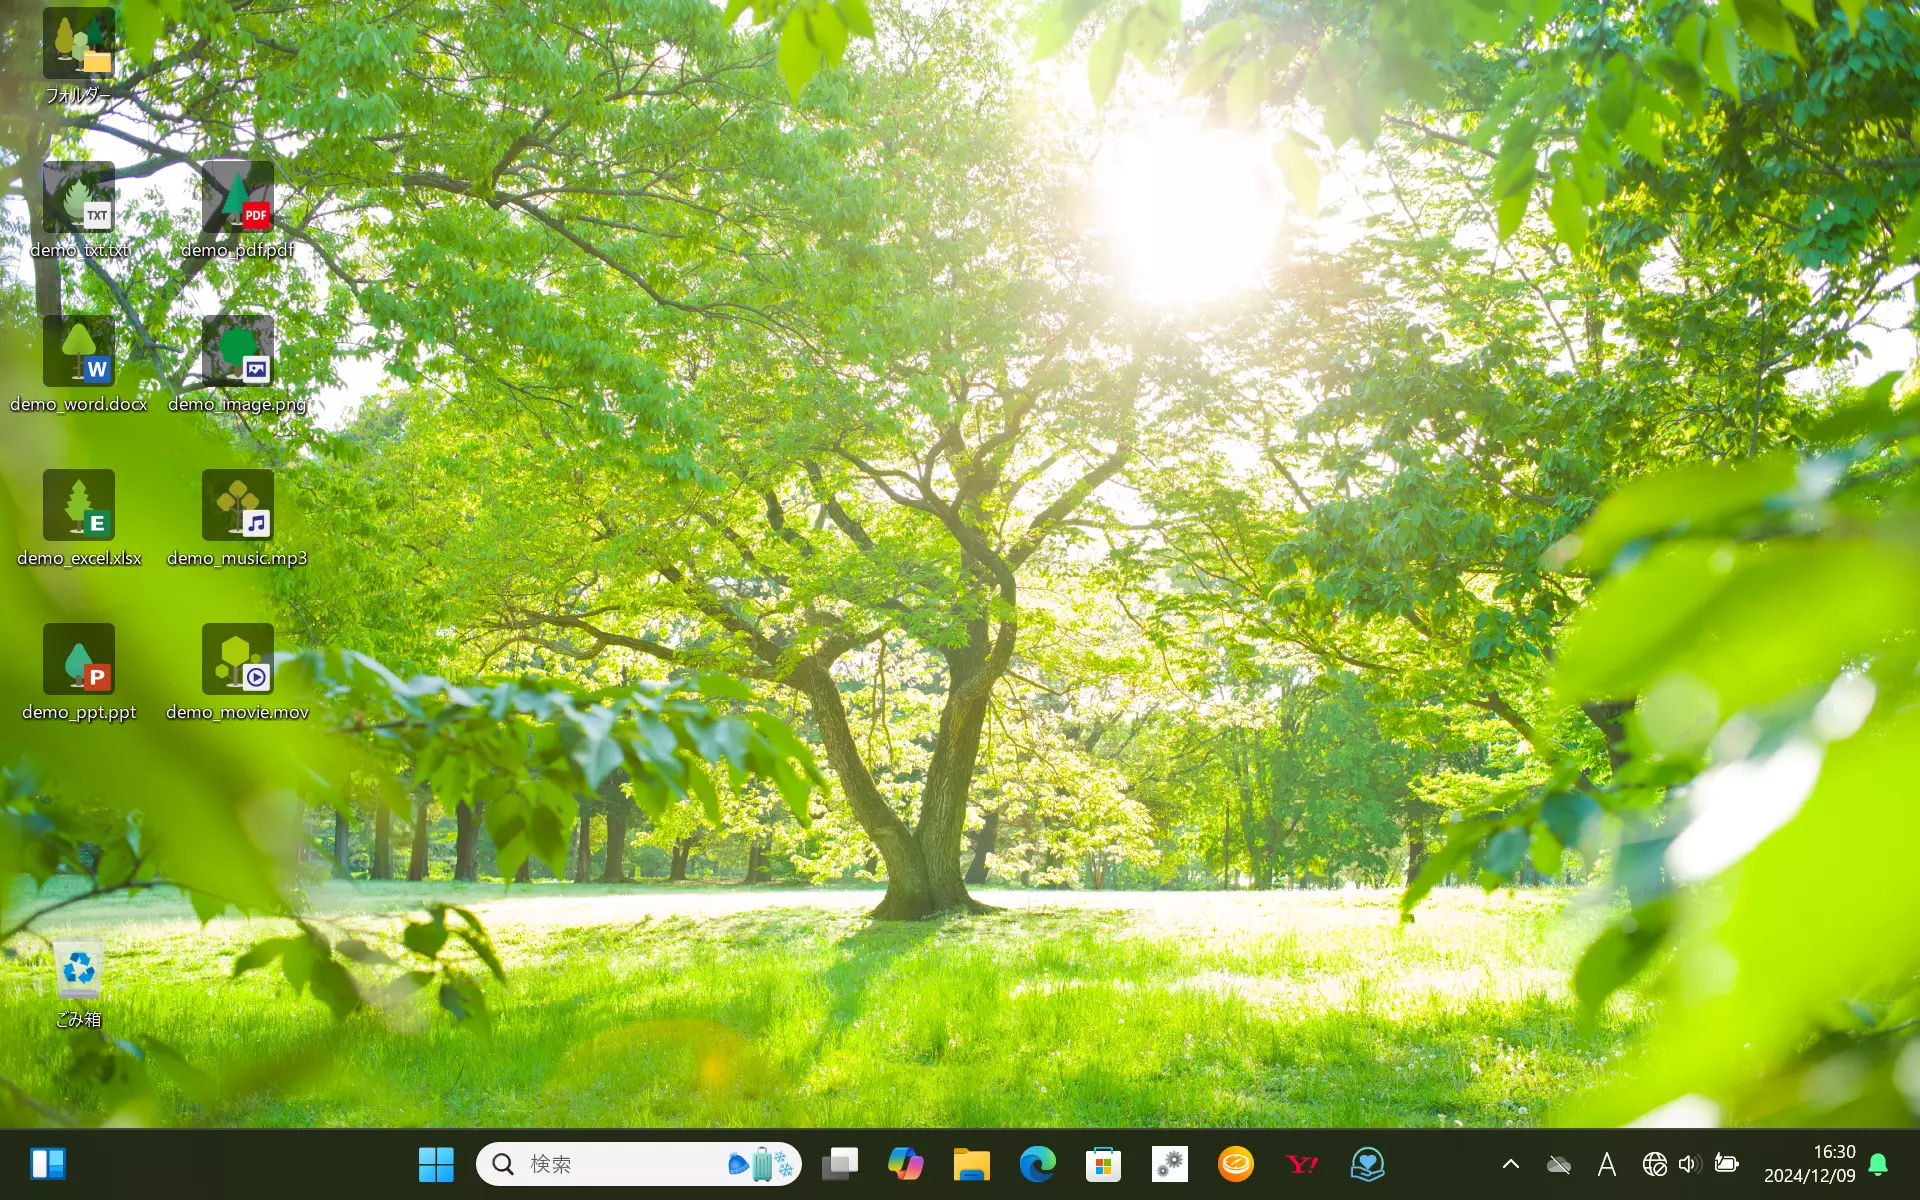
Task: Click the search highlights image in search box
Action: pos(761,1164)
